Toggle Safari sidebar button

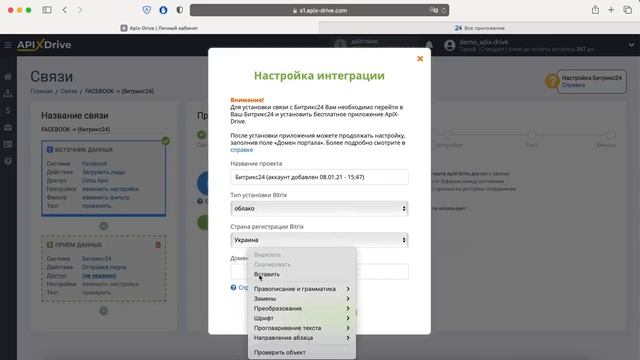(47, 10)
